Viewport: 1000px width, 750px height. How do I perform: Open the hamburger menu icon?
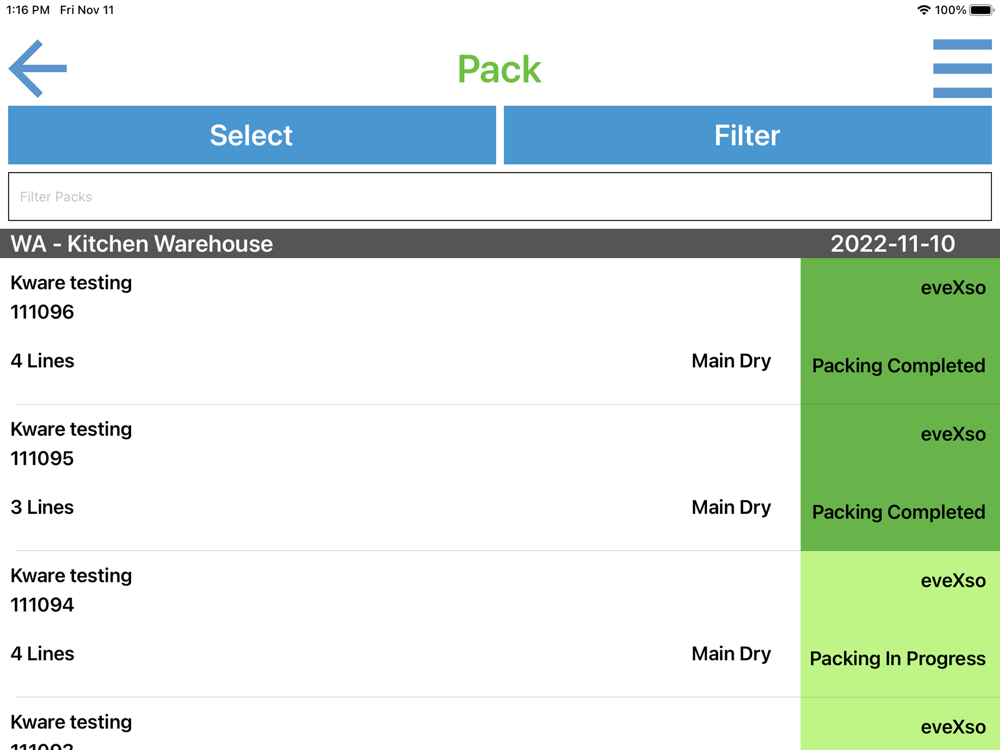(962, 69)
